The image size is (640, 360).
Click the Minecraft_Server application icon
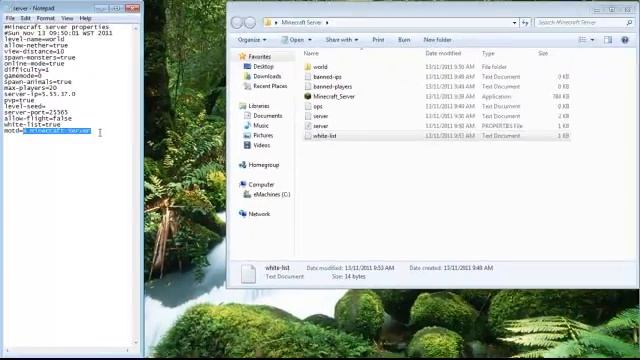point(308,96)
